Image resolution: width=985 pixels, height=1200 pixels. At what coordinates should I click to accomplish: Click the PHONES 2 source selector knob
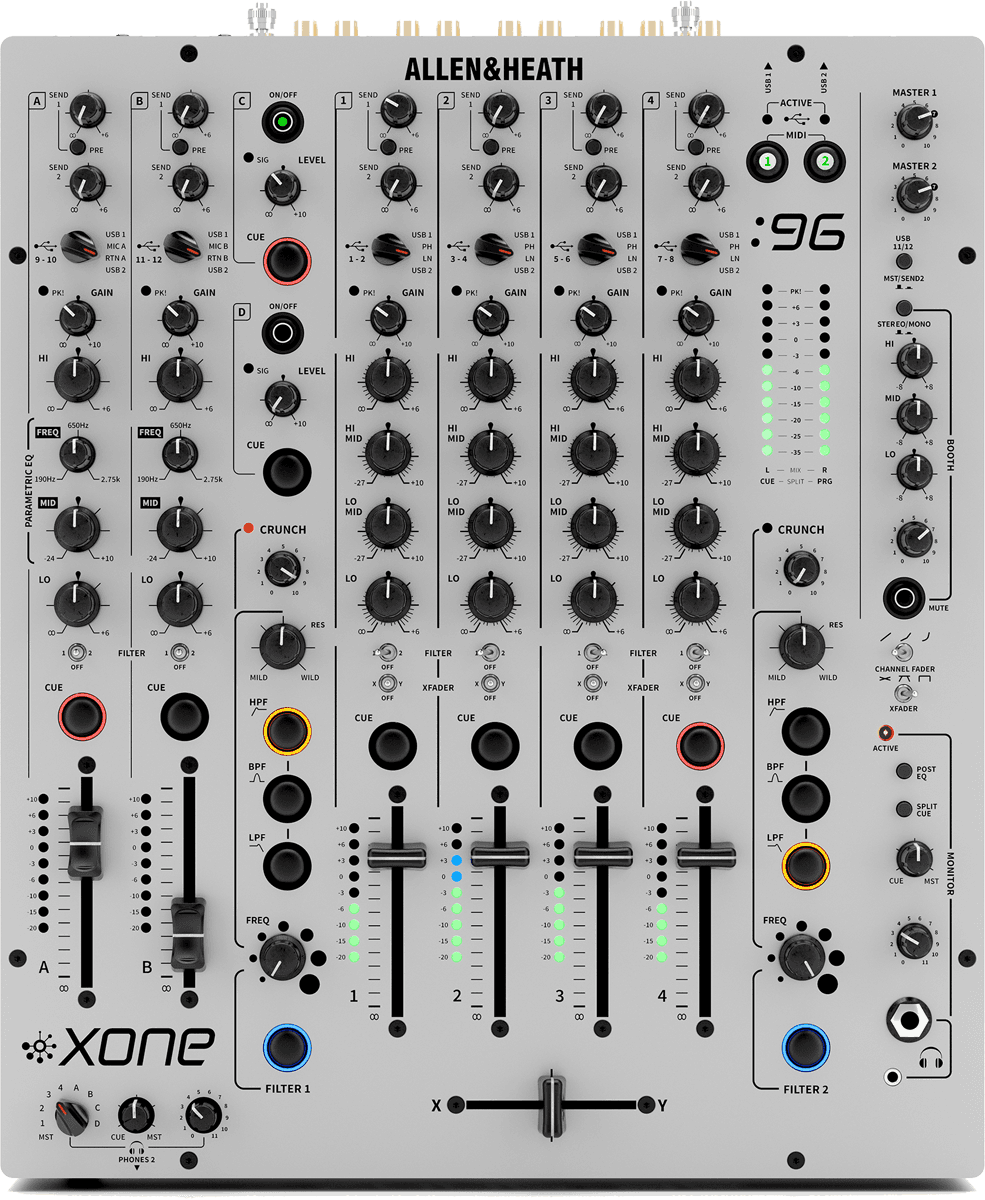[69, 1116]
